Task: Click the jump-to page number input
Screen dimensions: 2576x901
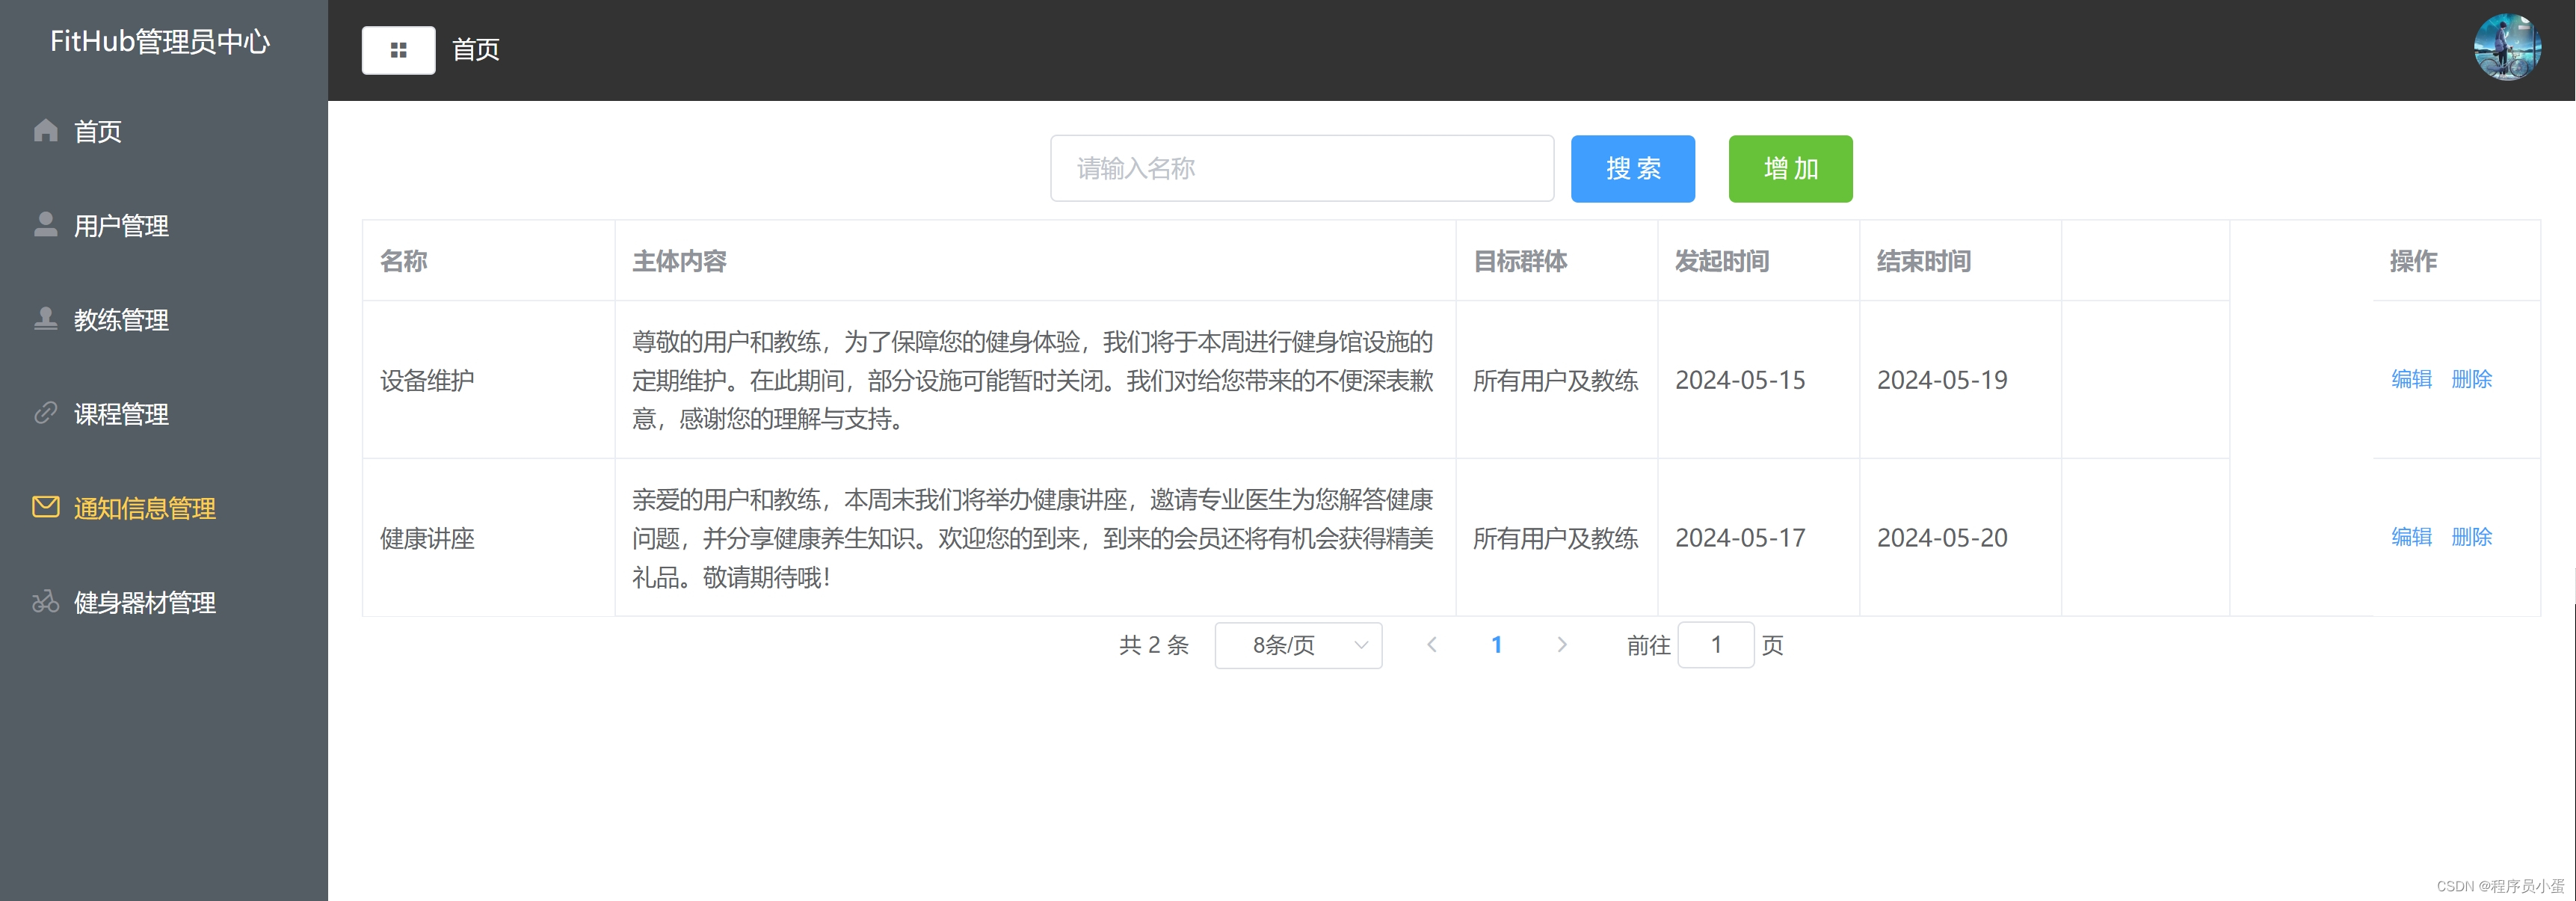Action: coord(1714,645)
